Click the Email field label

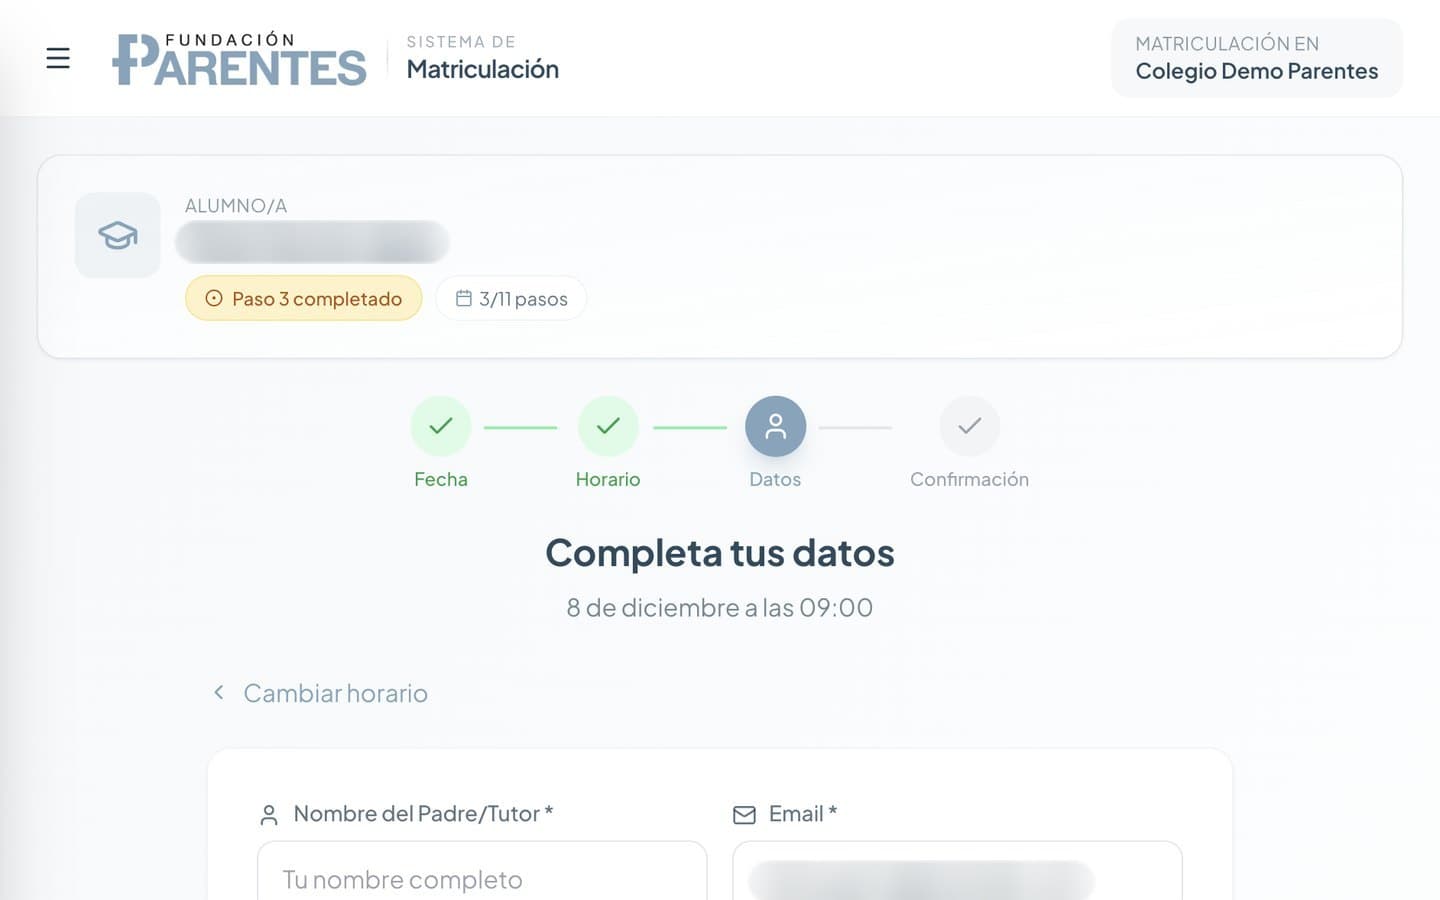803,814
